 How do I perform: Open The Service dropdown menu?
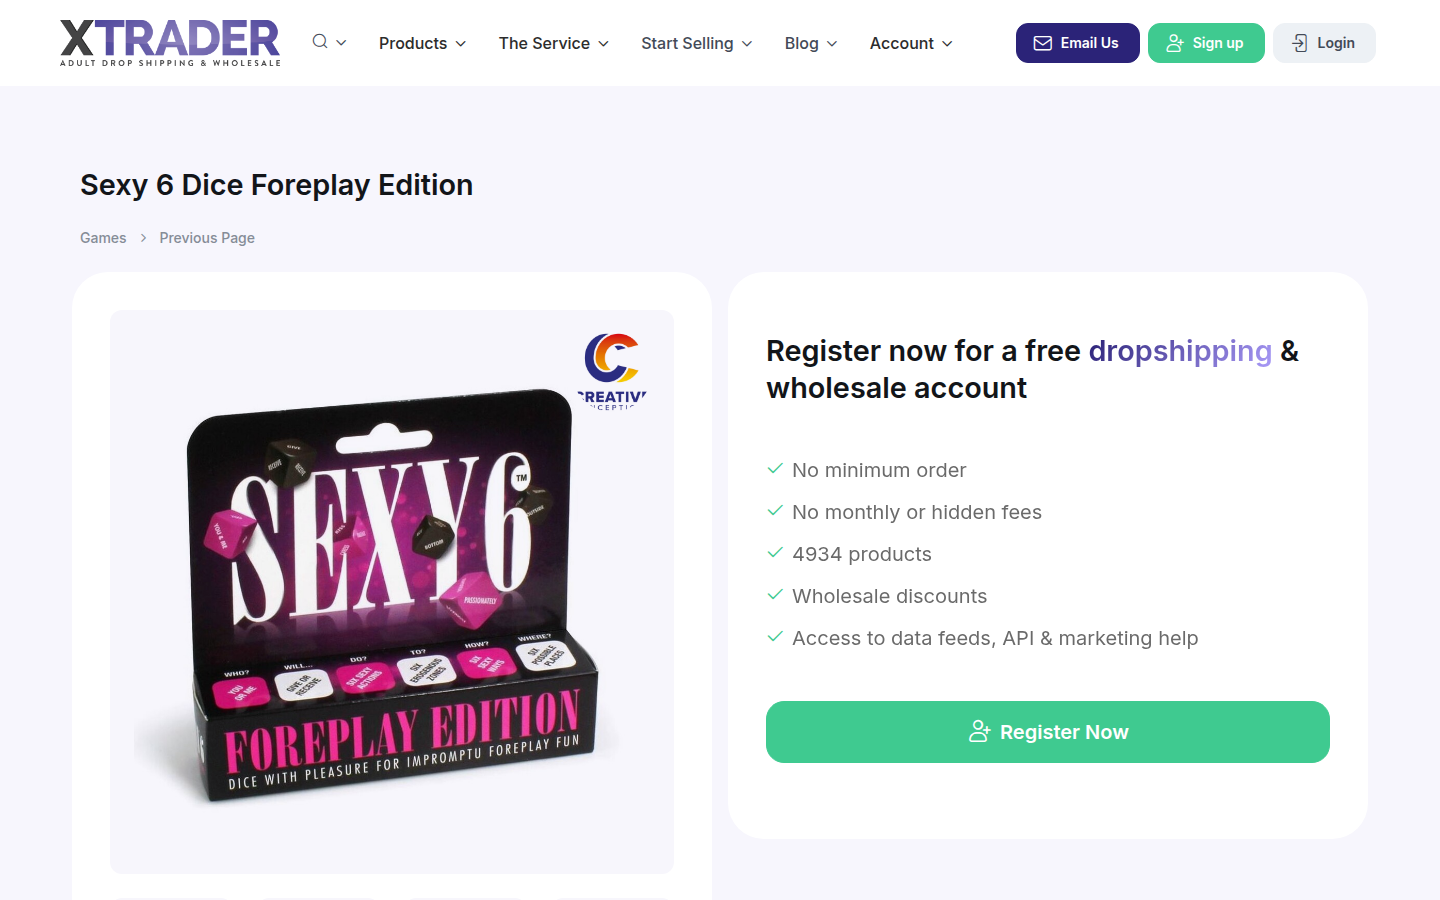tap(553, 43)
